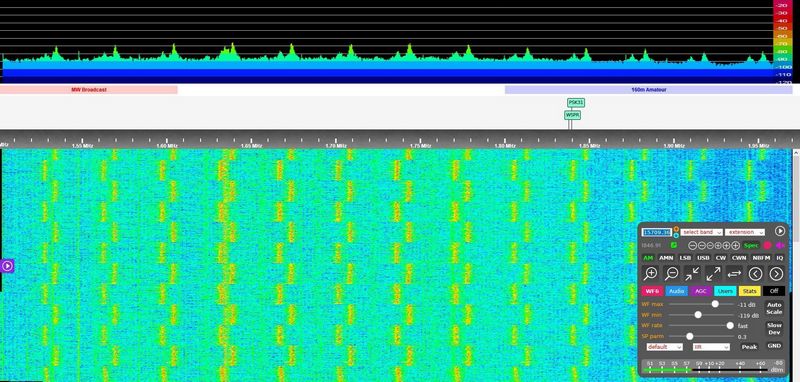Open the select band dropdown
800x382 pixels.
(x=702, y=232)
